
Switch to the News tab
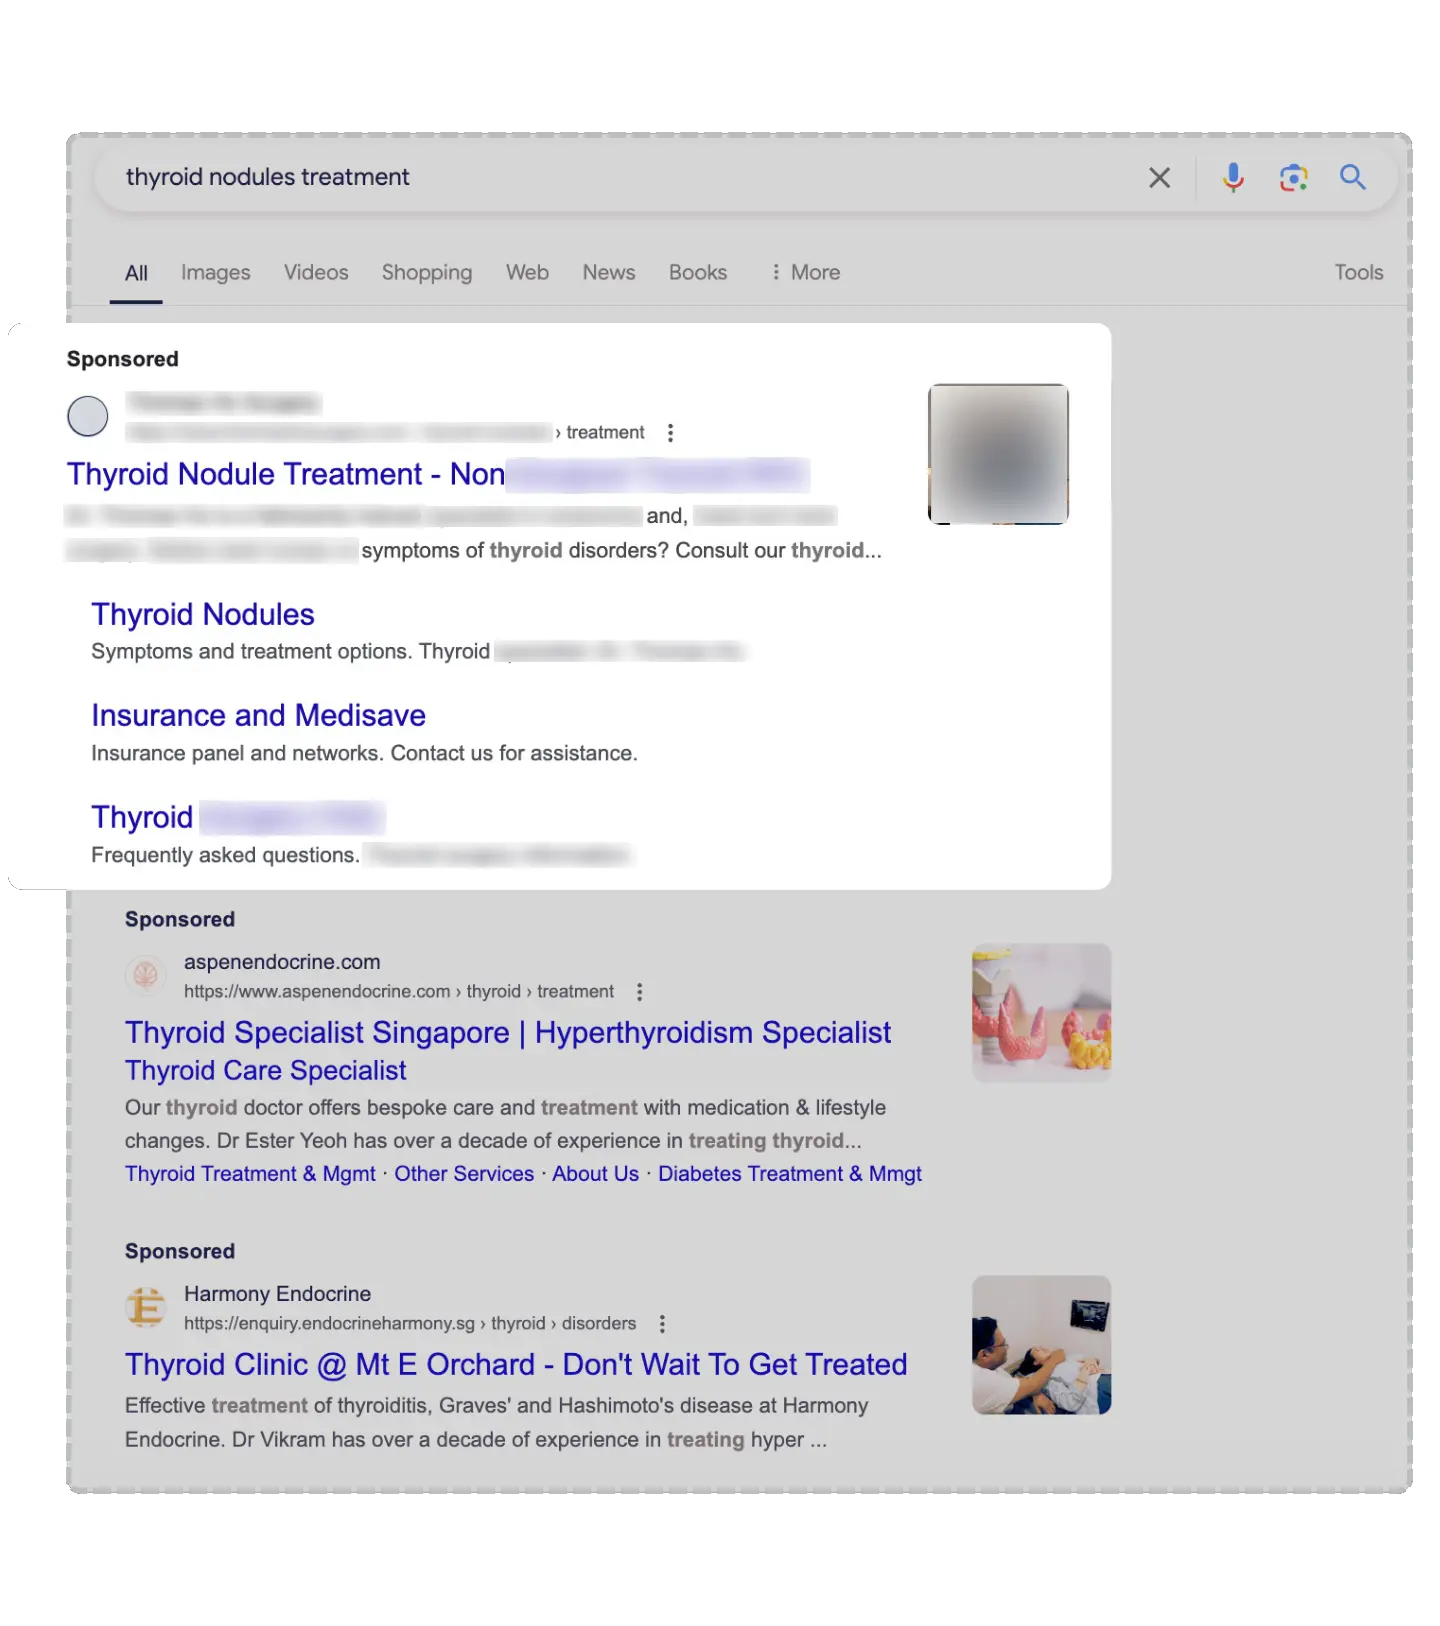608,273
